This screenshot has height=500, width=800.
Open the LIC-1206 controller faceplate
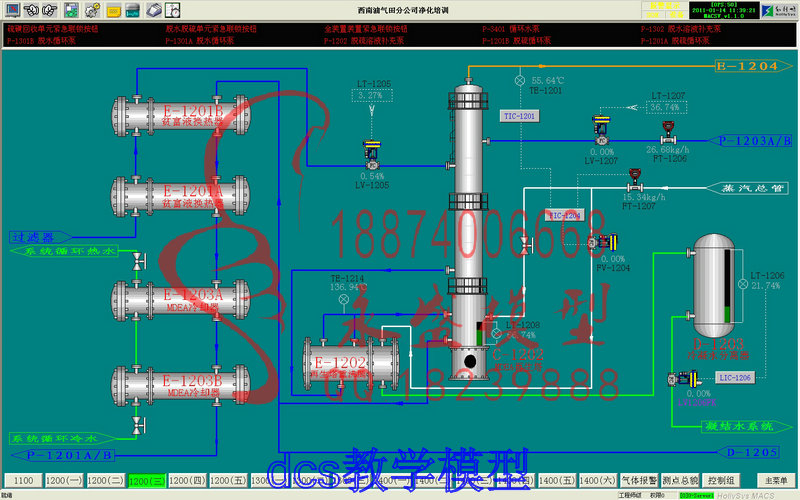click(735, 378)
